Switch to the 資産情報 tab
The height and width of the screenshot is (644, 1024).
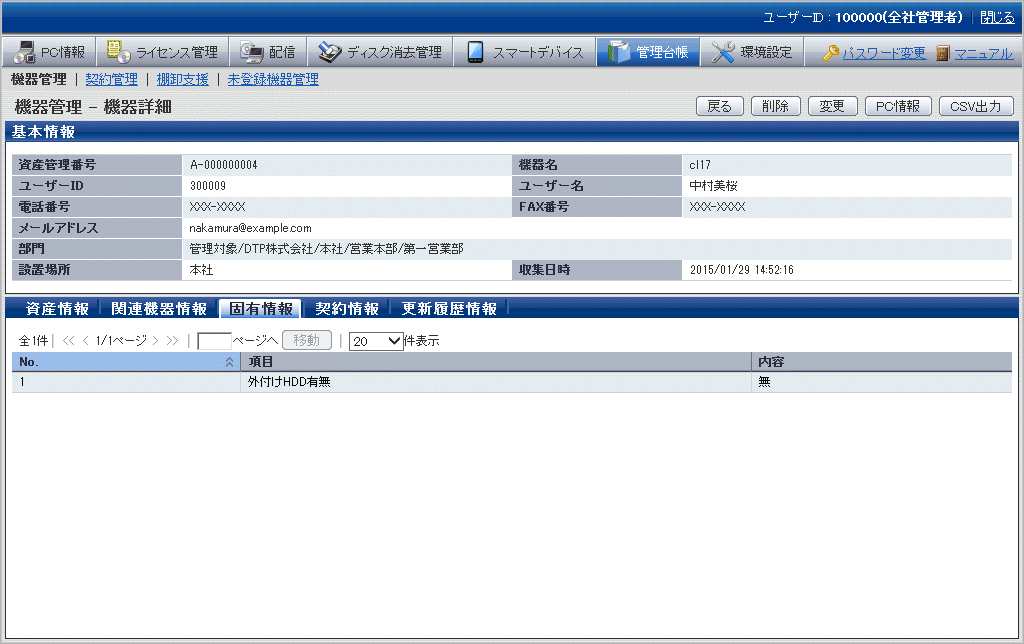click(57, 308)
